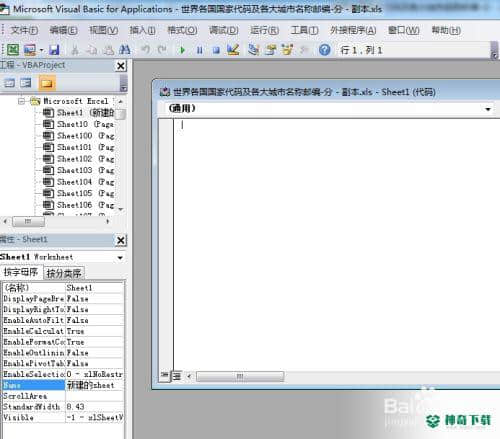500x439 pixels.
Task: Open the 调试(D) menu
Action: coord(224,30)
